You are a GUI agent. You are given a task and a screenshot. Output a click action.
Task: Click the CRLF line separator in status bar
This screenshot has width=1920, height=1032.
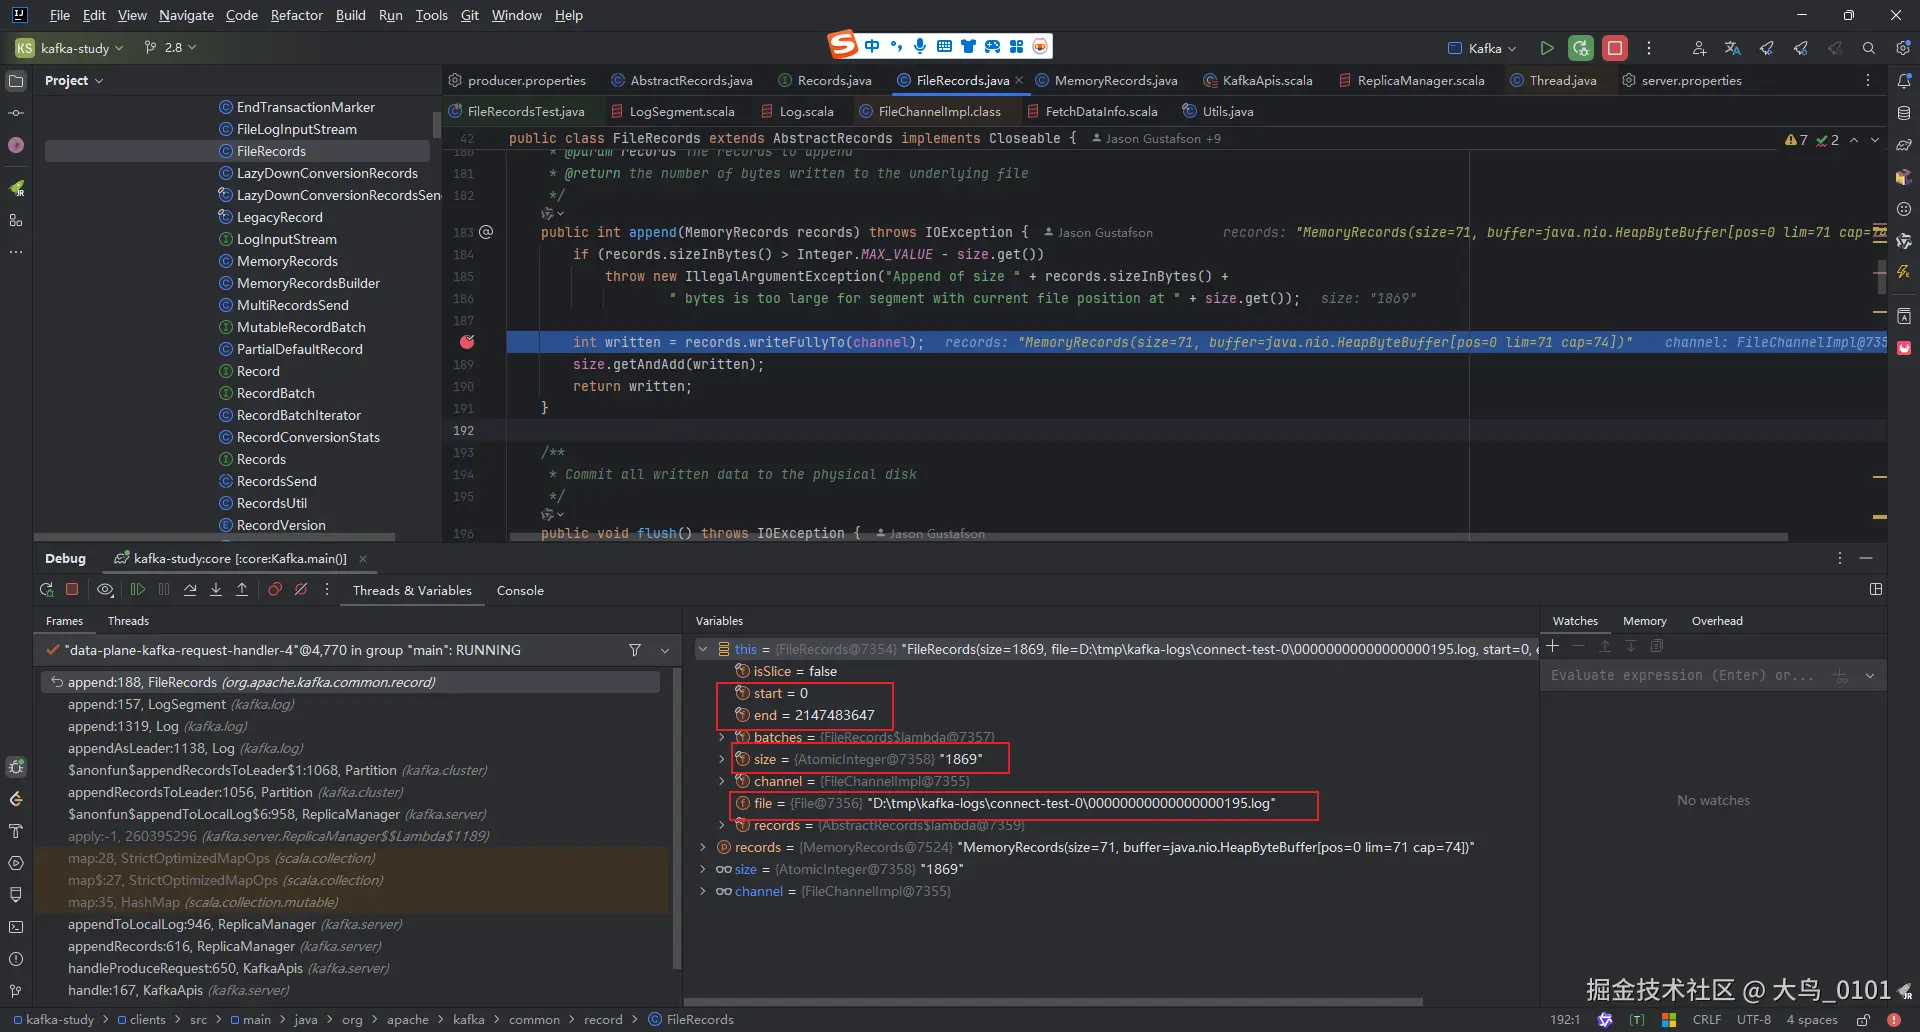pos(1706,1020)
